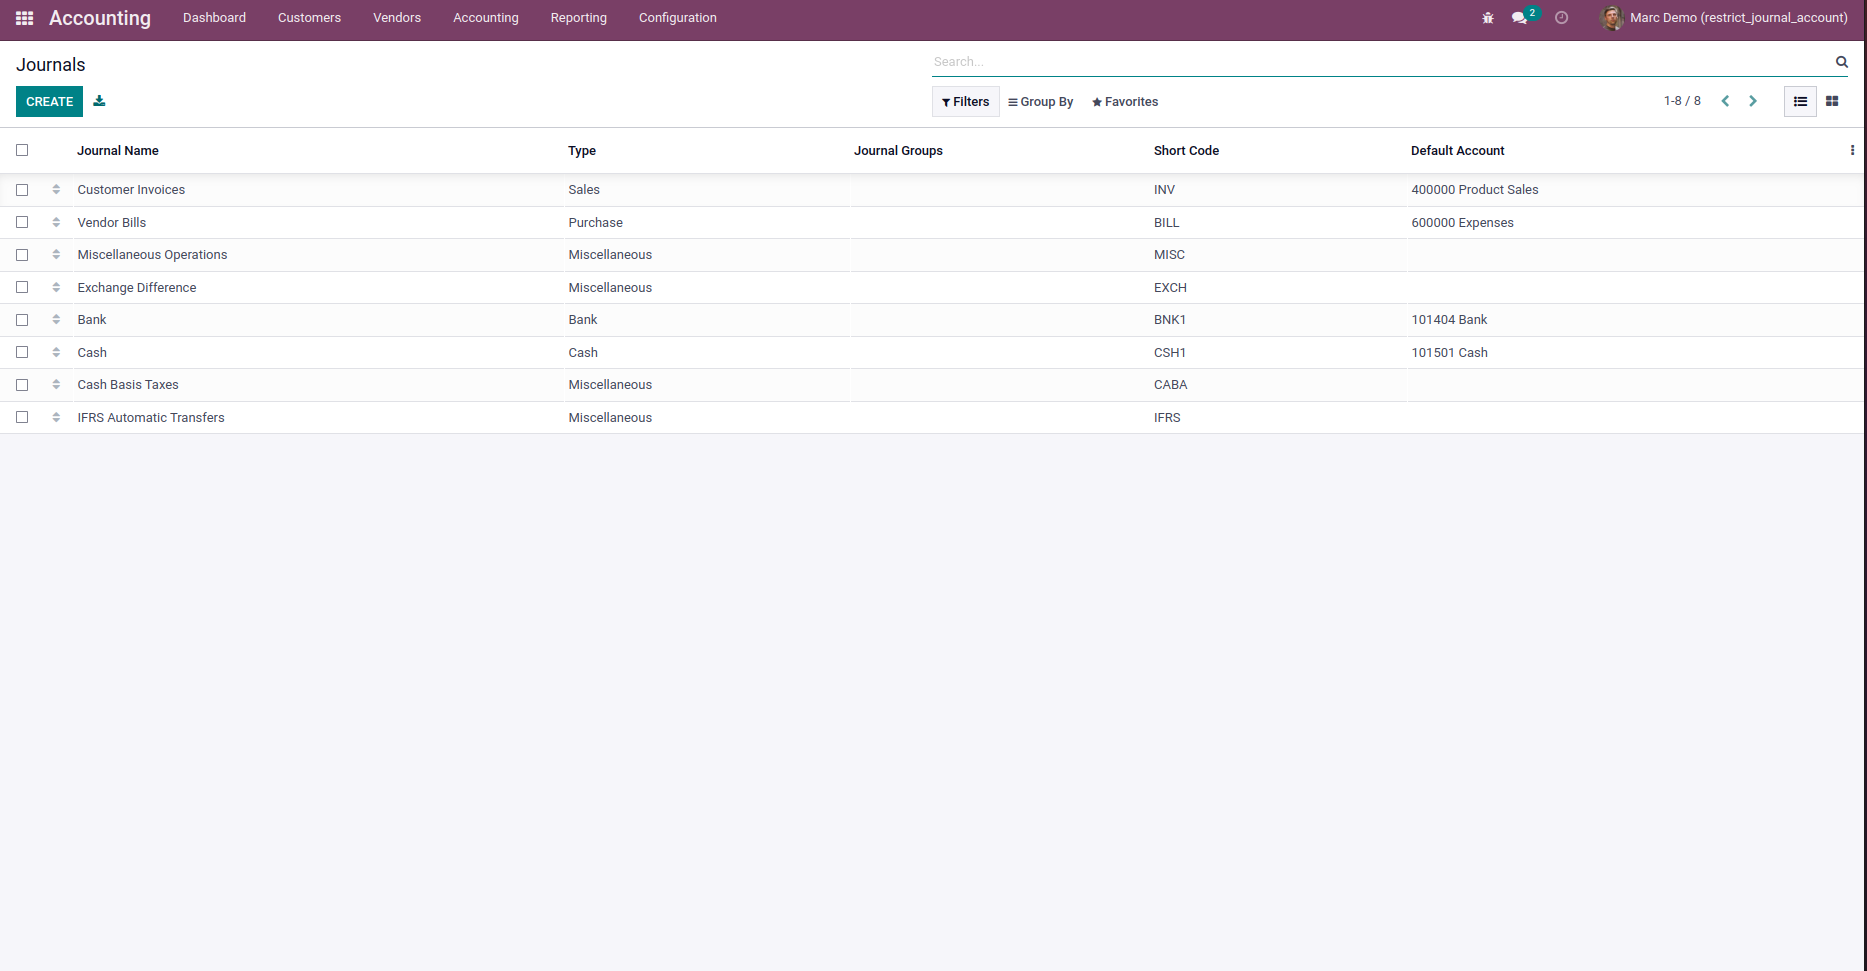Viewport: 1867px width, 971px height.
Task: Click the 101501 Cash account cell
Action: (1449, 353)
